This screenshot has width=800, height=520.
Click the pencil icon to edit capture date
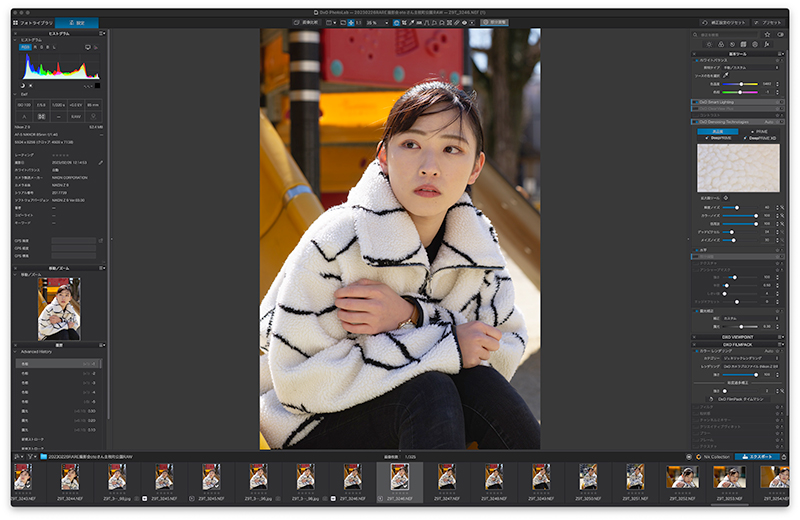101,163
